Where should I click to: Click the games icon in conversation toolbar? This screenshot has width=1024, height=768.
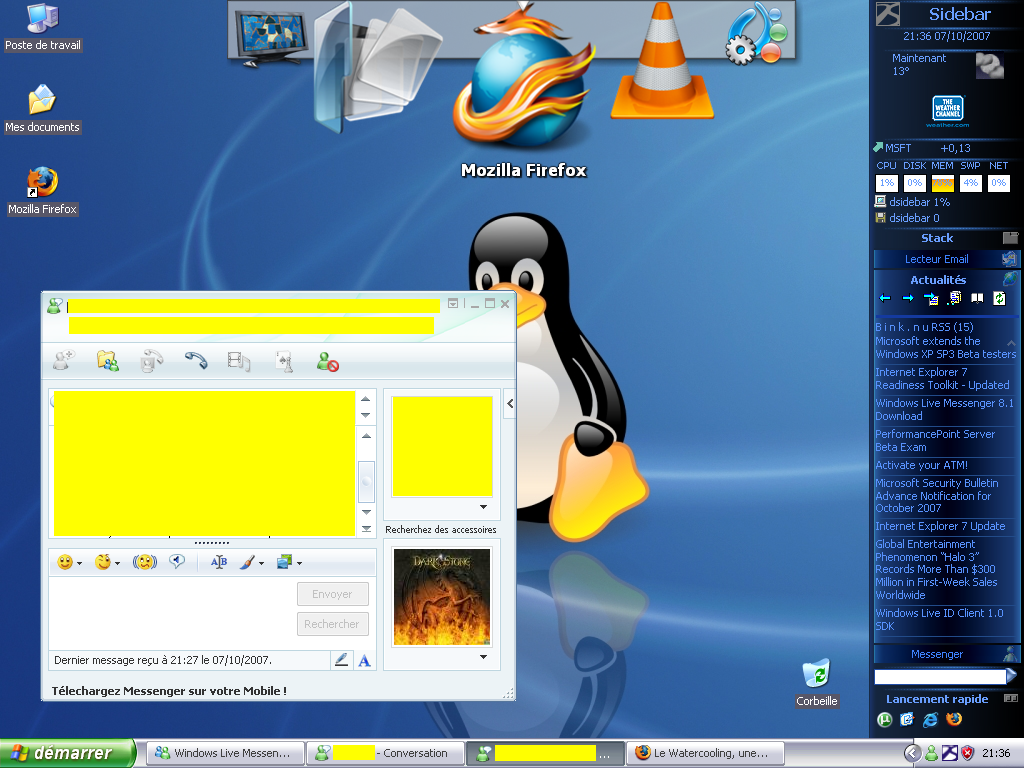(x=284, y=361)
